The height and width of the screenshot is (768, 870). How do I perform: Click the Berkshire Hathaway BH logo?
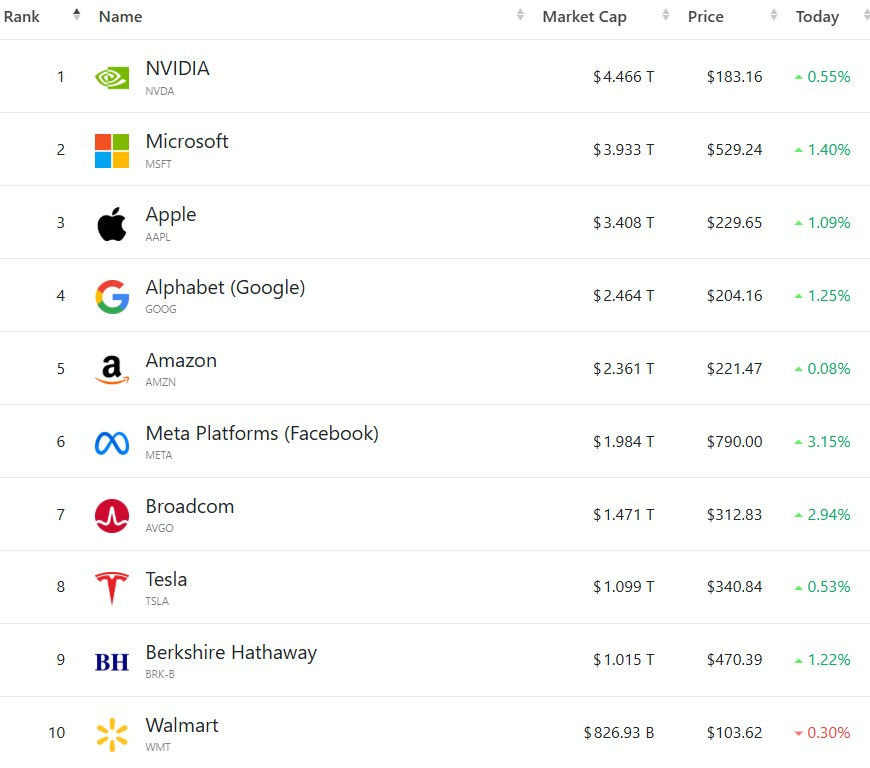pyautogui.click(x=112, y=662)
